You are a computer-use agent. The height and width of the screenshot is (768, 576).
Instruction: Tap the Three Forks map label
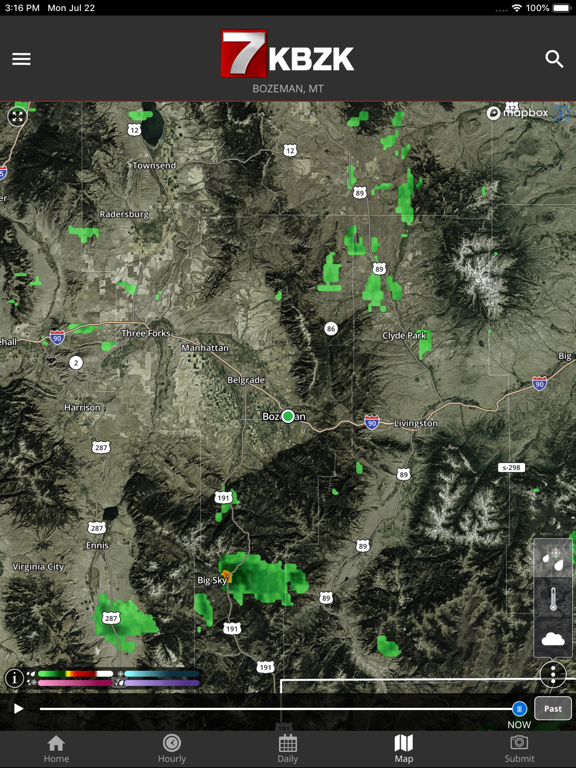[145, 334]
